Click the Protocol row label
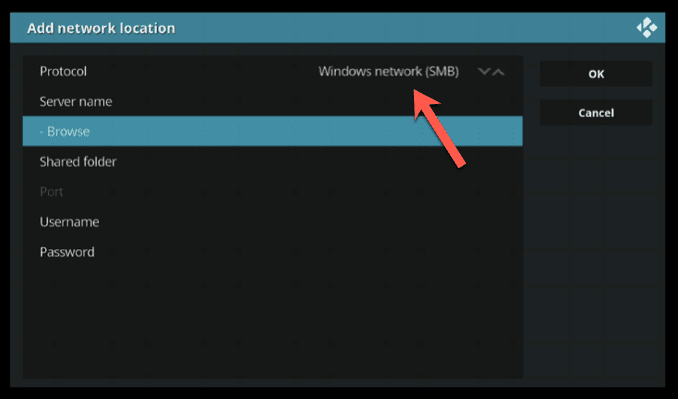Viewport: 678px width, 399px height. (x=63, y=71)
